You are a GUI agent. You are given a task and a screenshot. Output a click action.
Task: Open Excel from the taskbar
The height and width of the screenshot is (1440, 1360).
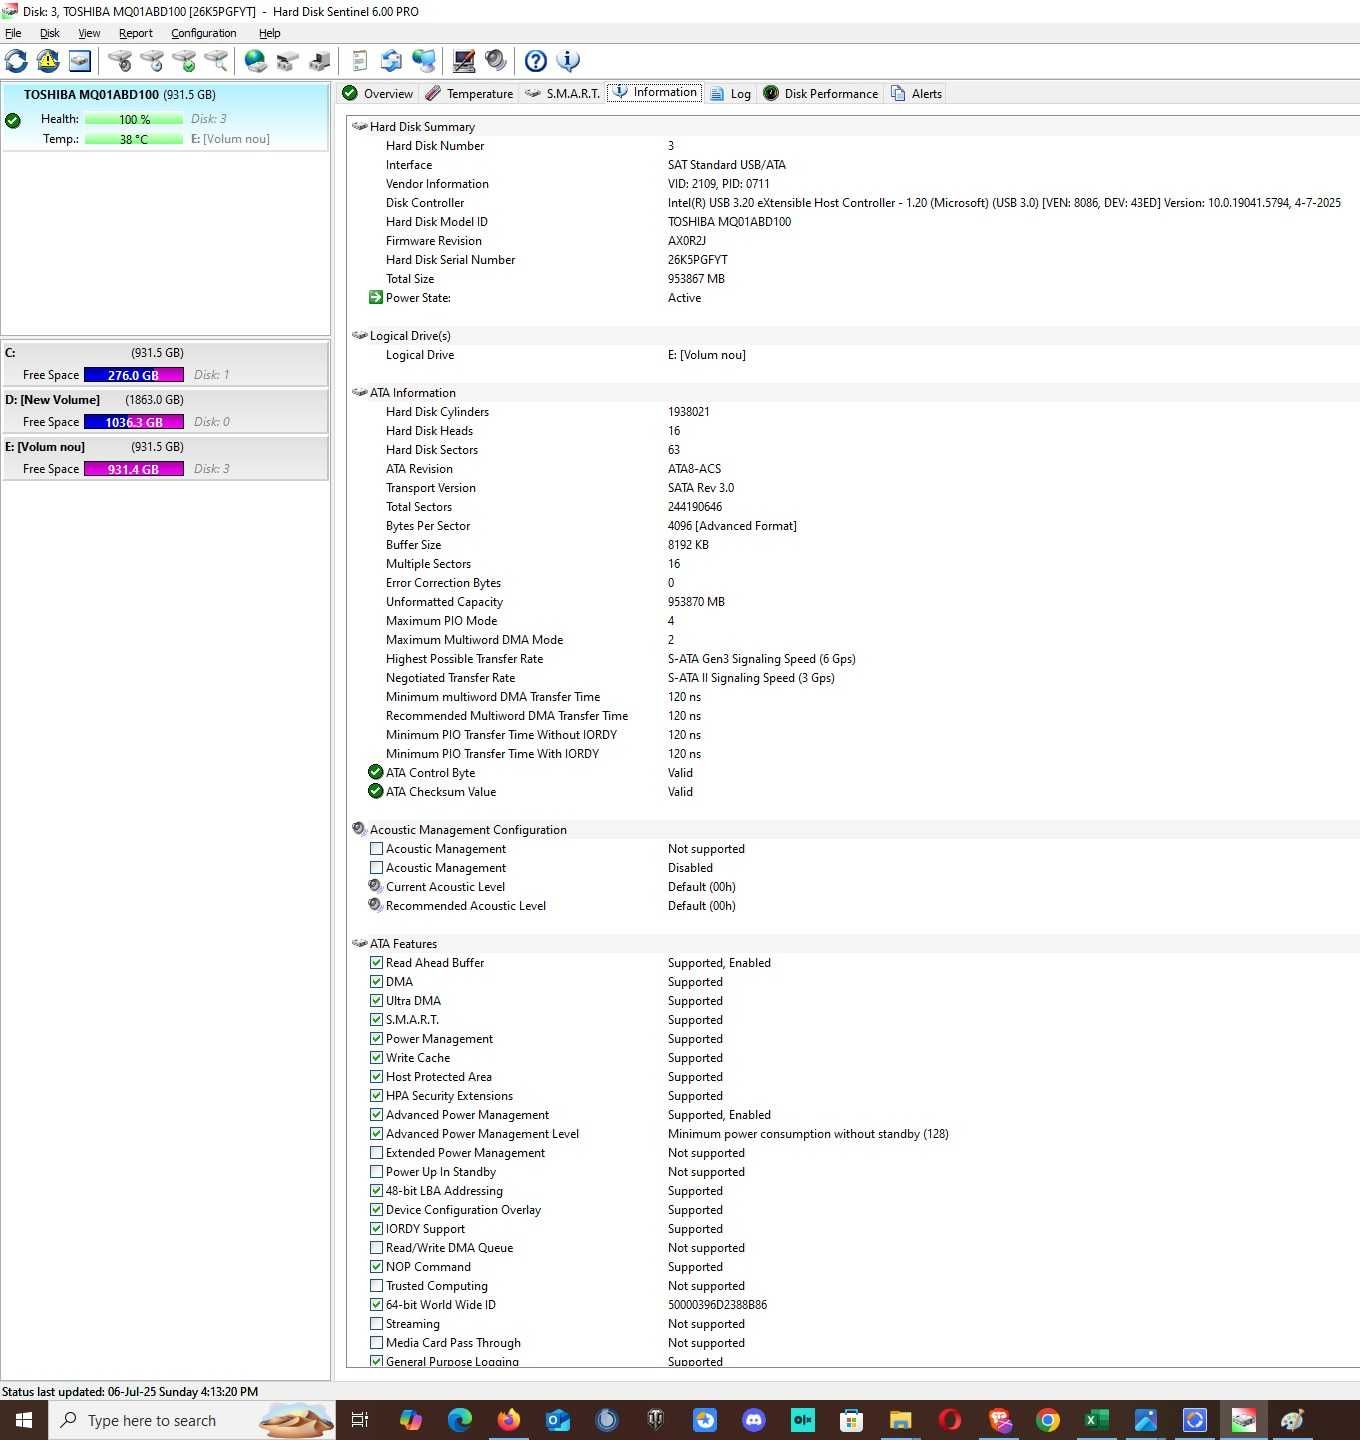pyautogui.click(x=1097, y=1420)
